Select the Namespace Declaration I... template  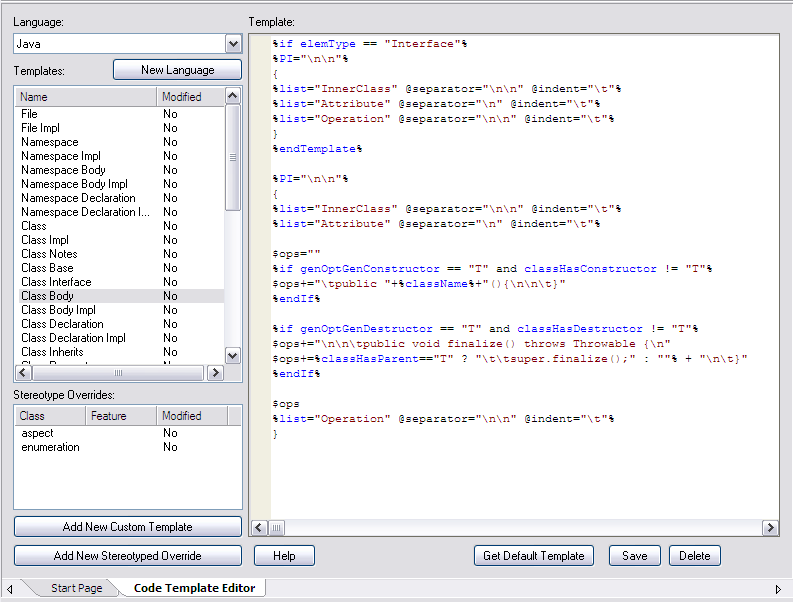click(x=120, y=212)
